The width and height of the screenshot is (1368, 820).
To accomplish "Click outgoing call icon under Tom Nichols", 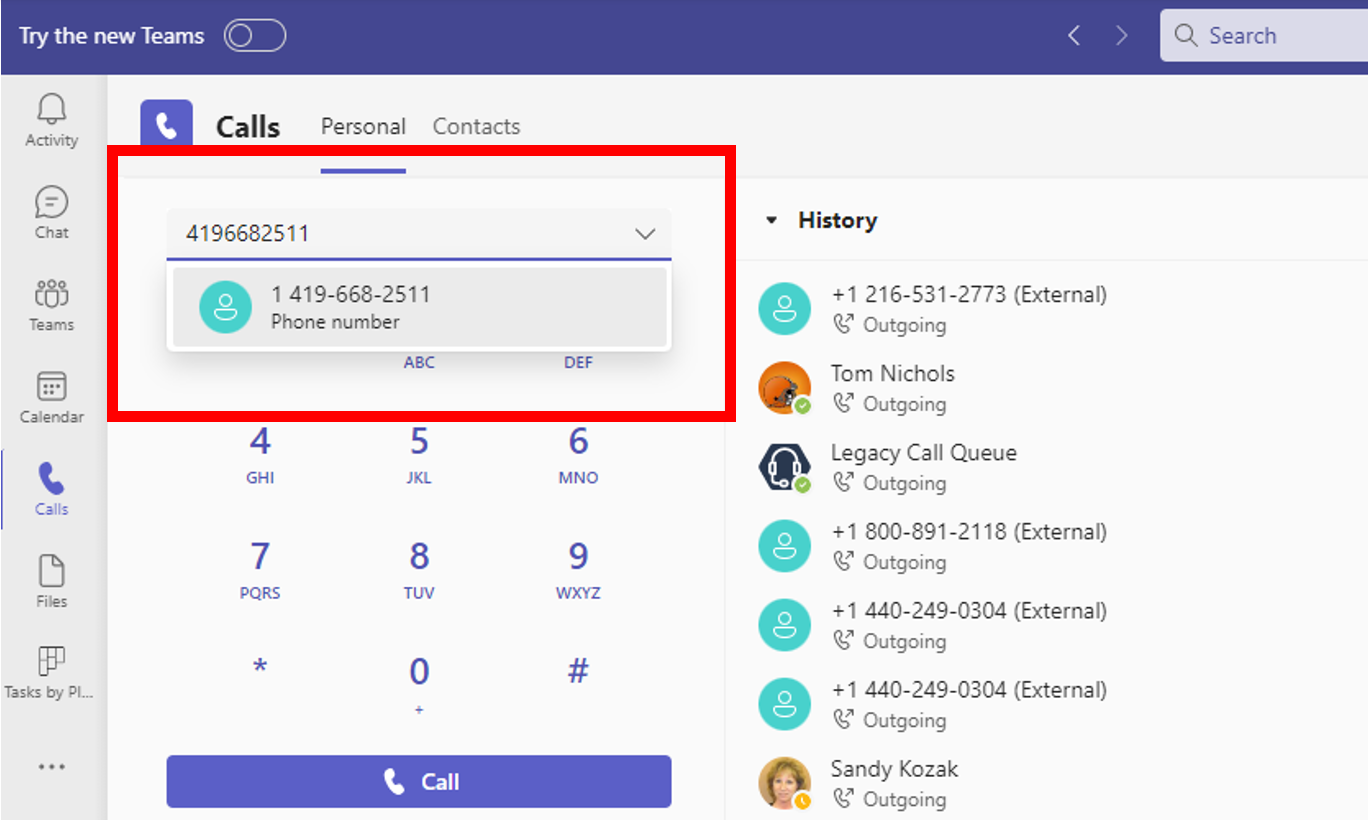I will click(x=844, y=404).
